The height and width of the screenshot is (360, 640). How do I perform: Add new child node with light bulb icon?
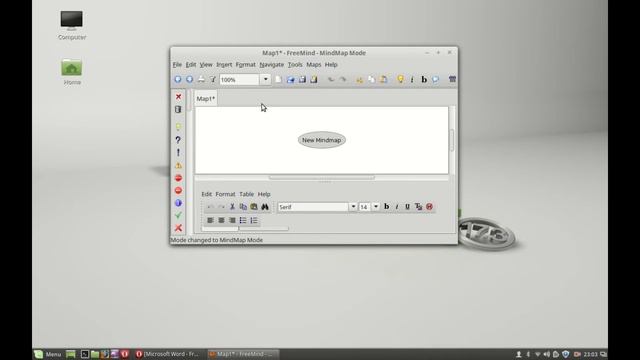[x=400, y=79]
